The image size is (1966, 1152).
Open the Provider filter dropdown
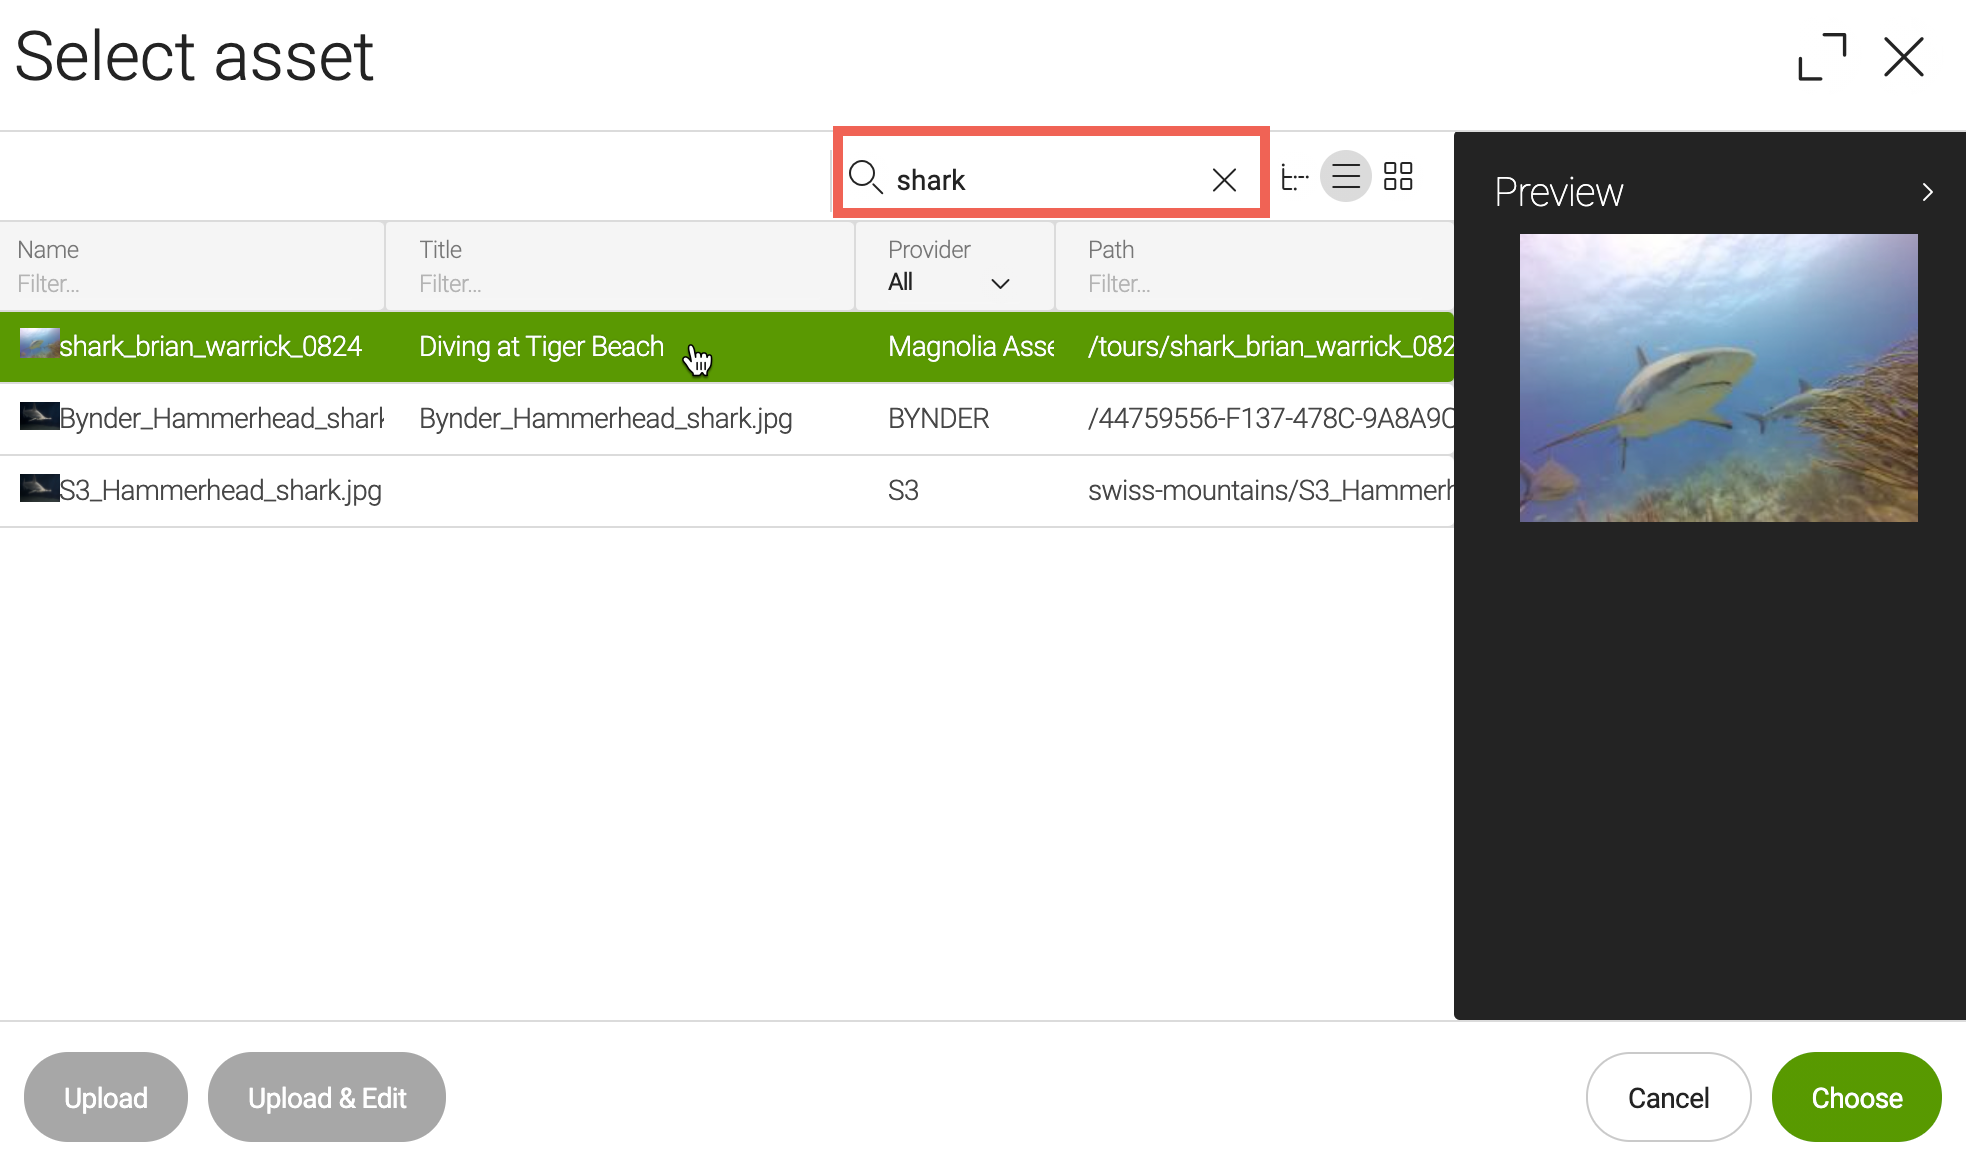point(949,283)
